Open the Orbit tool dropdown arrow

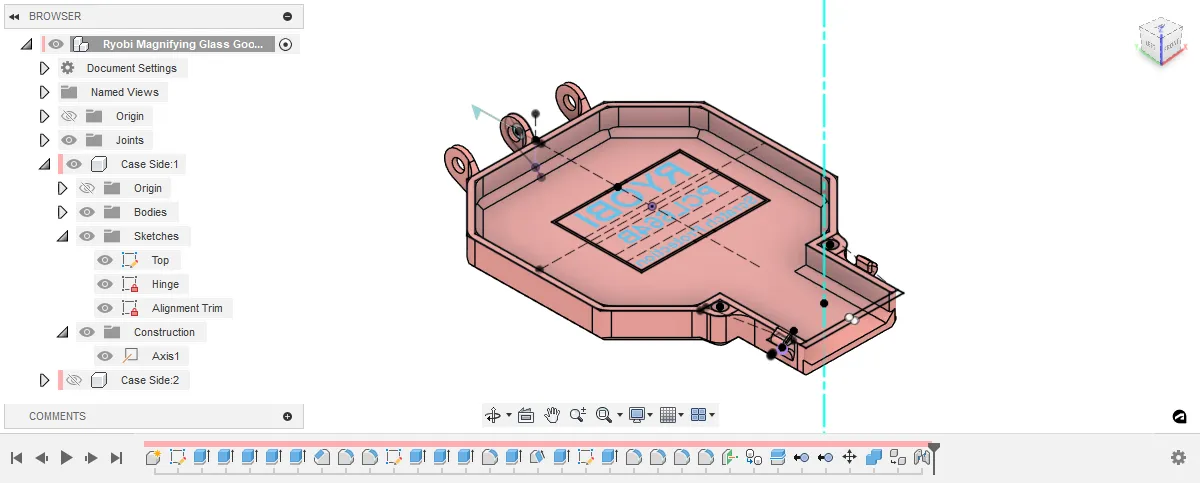pos(509,415)
